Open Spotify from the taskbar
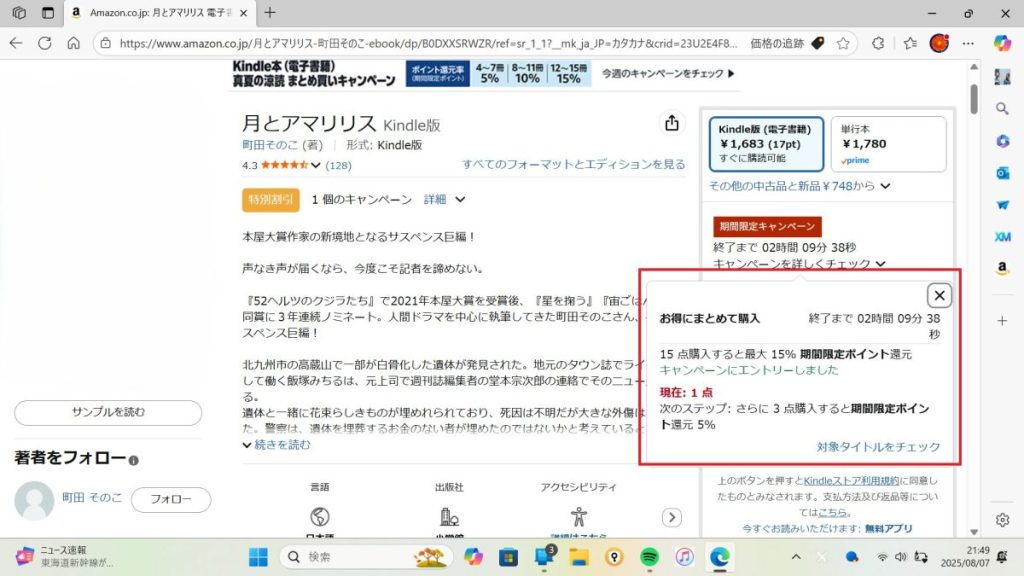Viewport: 1024px width, 576px height. coord(649,557)
